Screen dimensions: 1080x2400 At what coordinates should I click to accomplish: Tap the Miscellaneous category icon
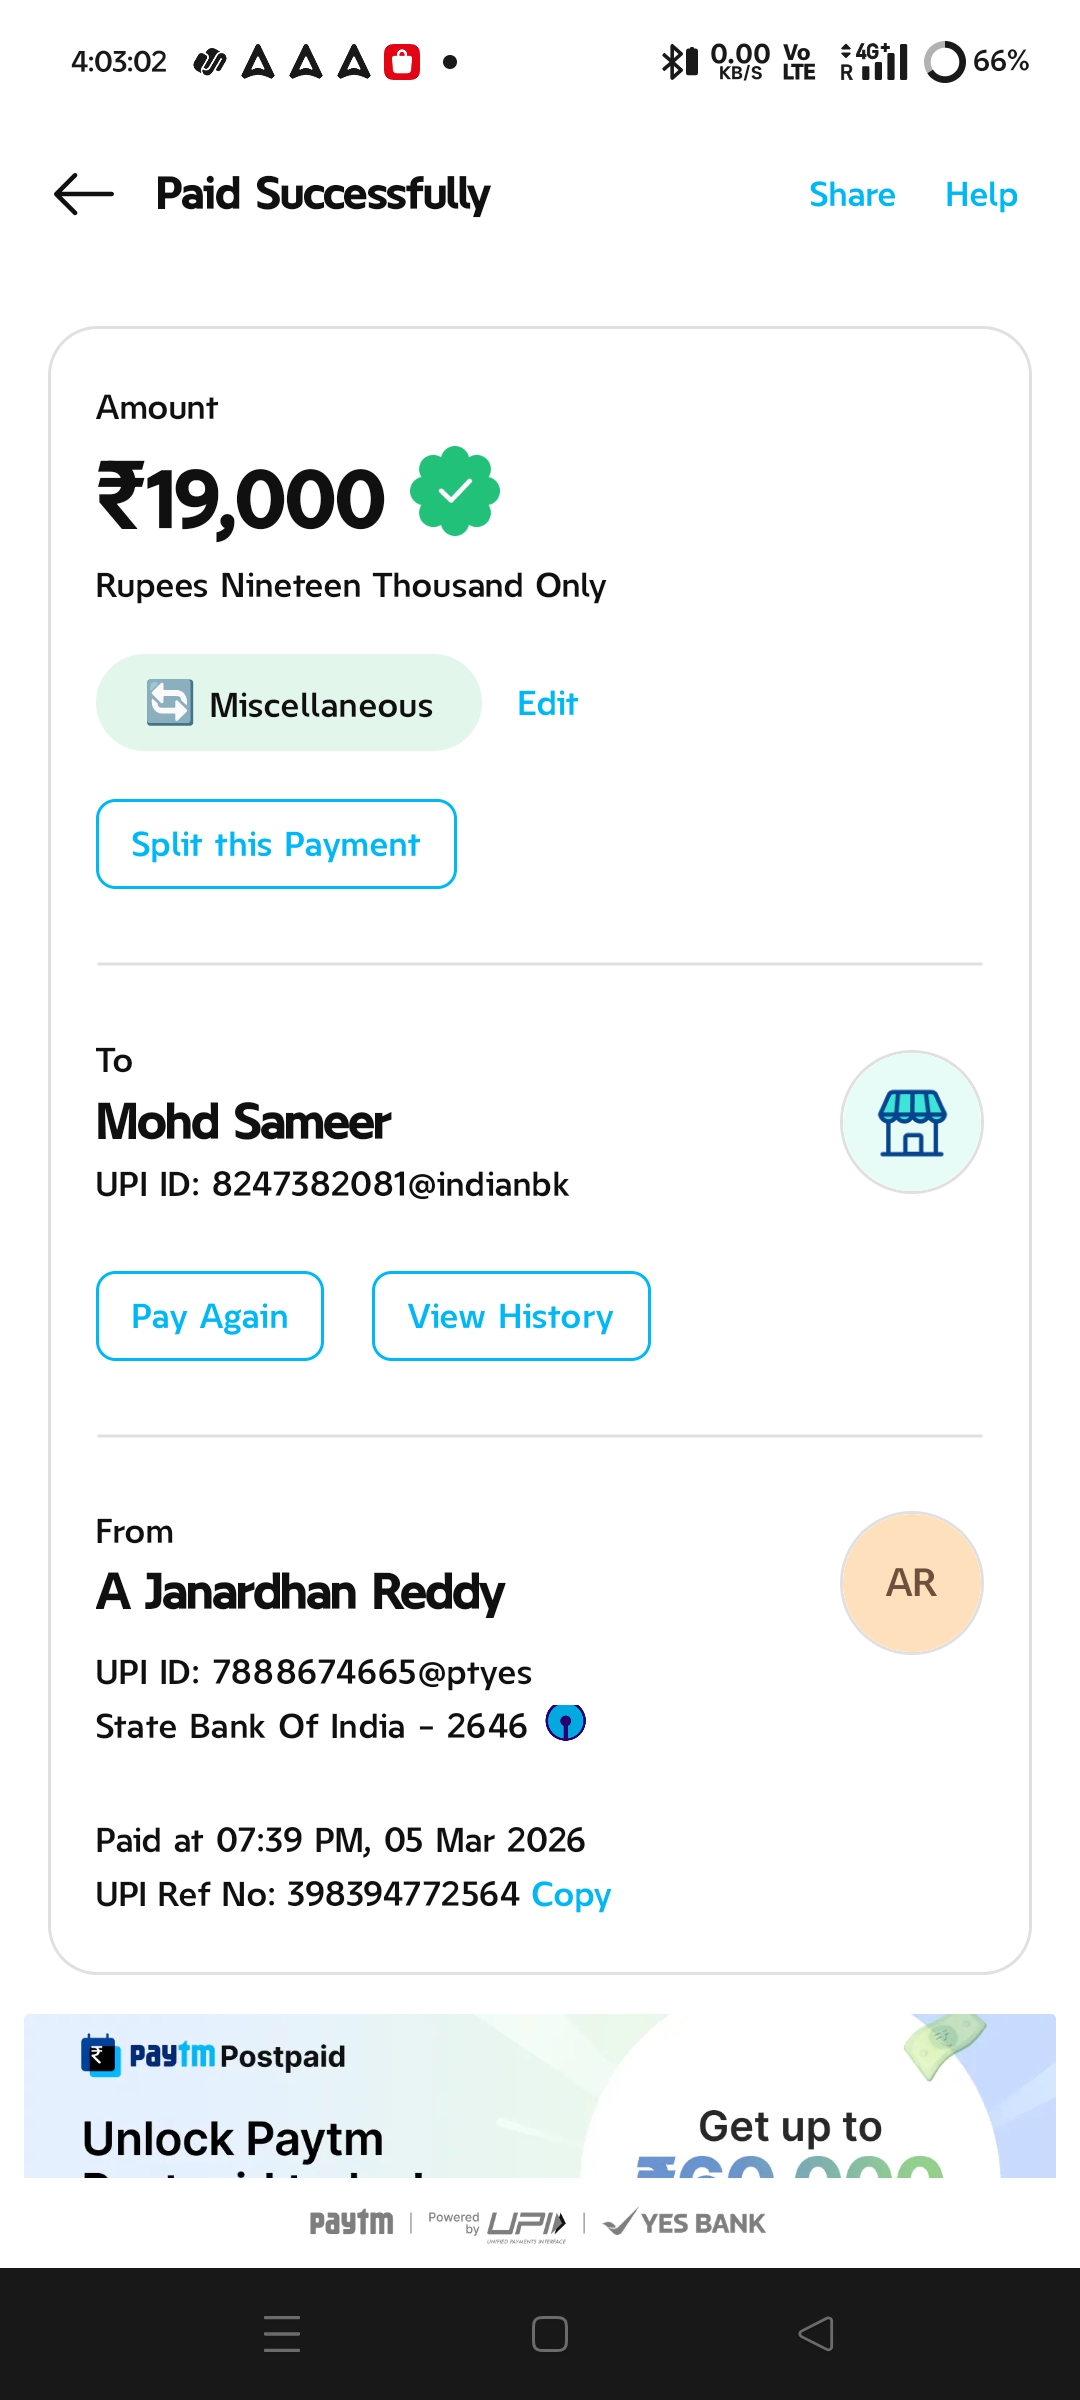click(170, 702)
